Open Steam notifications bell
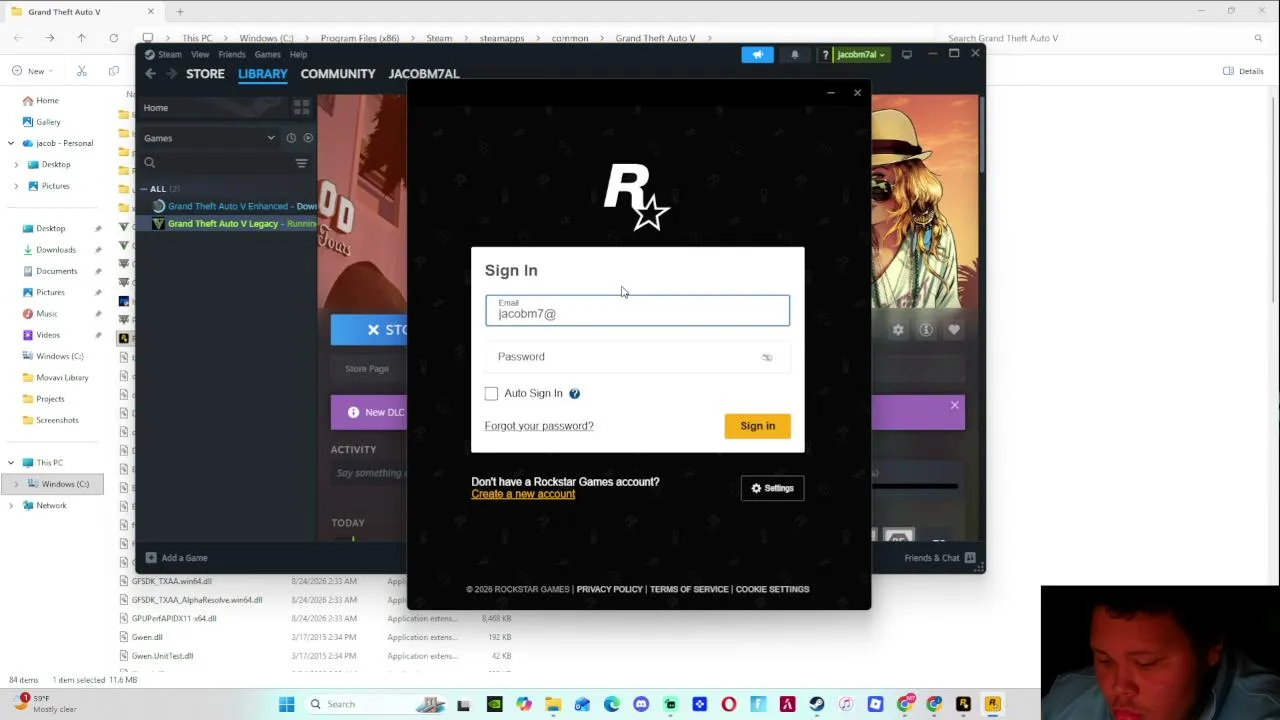The width and height of the screenshot is (1280, 720). click(x=795, y=55)
